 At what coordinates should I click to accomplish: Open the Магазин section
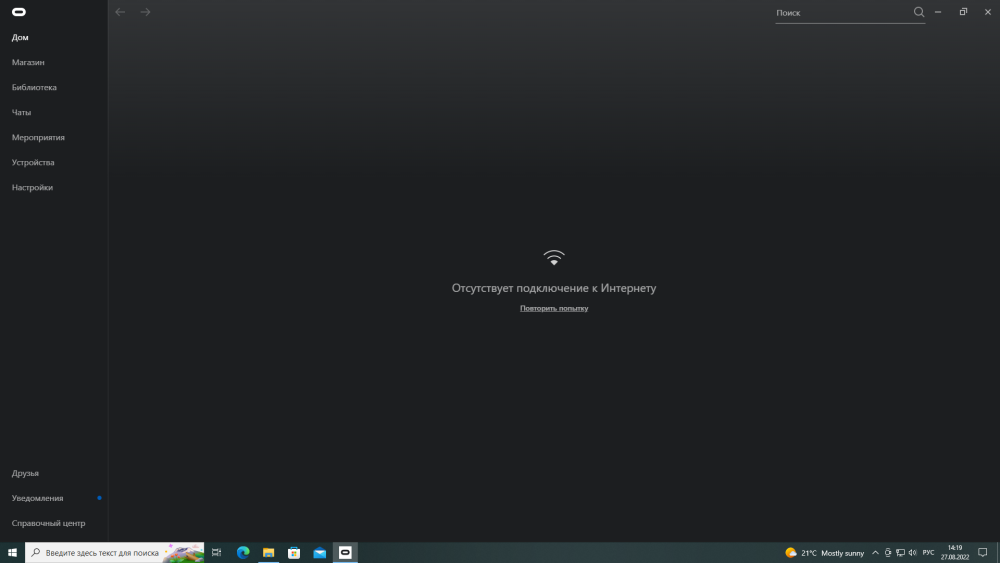(28, 62)
